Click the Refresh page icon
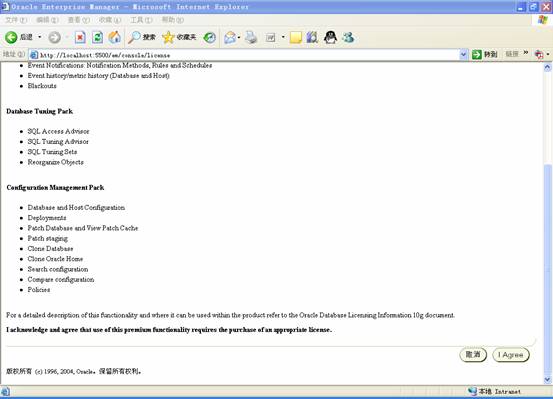Image resolution: width=553 pixels, height=399 pixels. (97, 37)
